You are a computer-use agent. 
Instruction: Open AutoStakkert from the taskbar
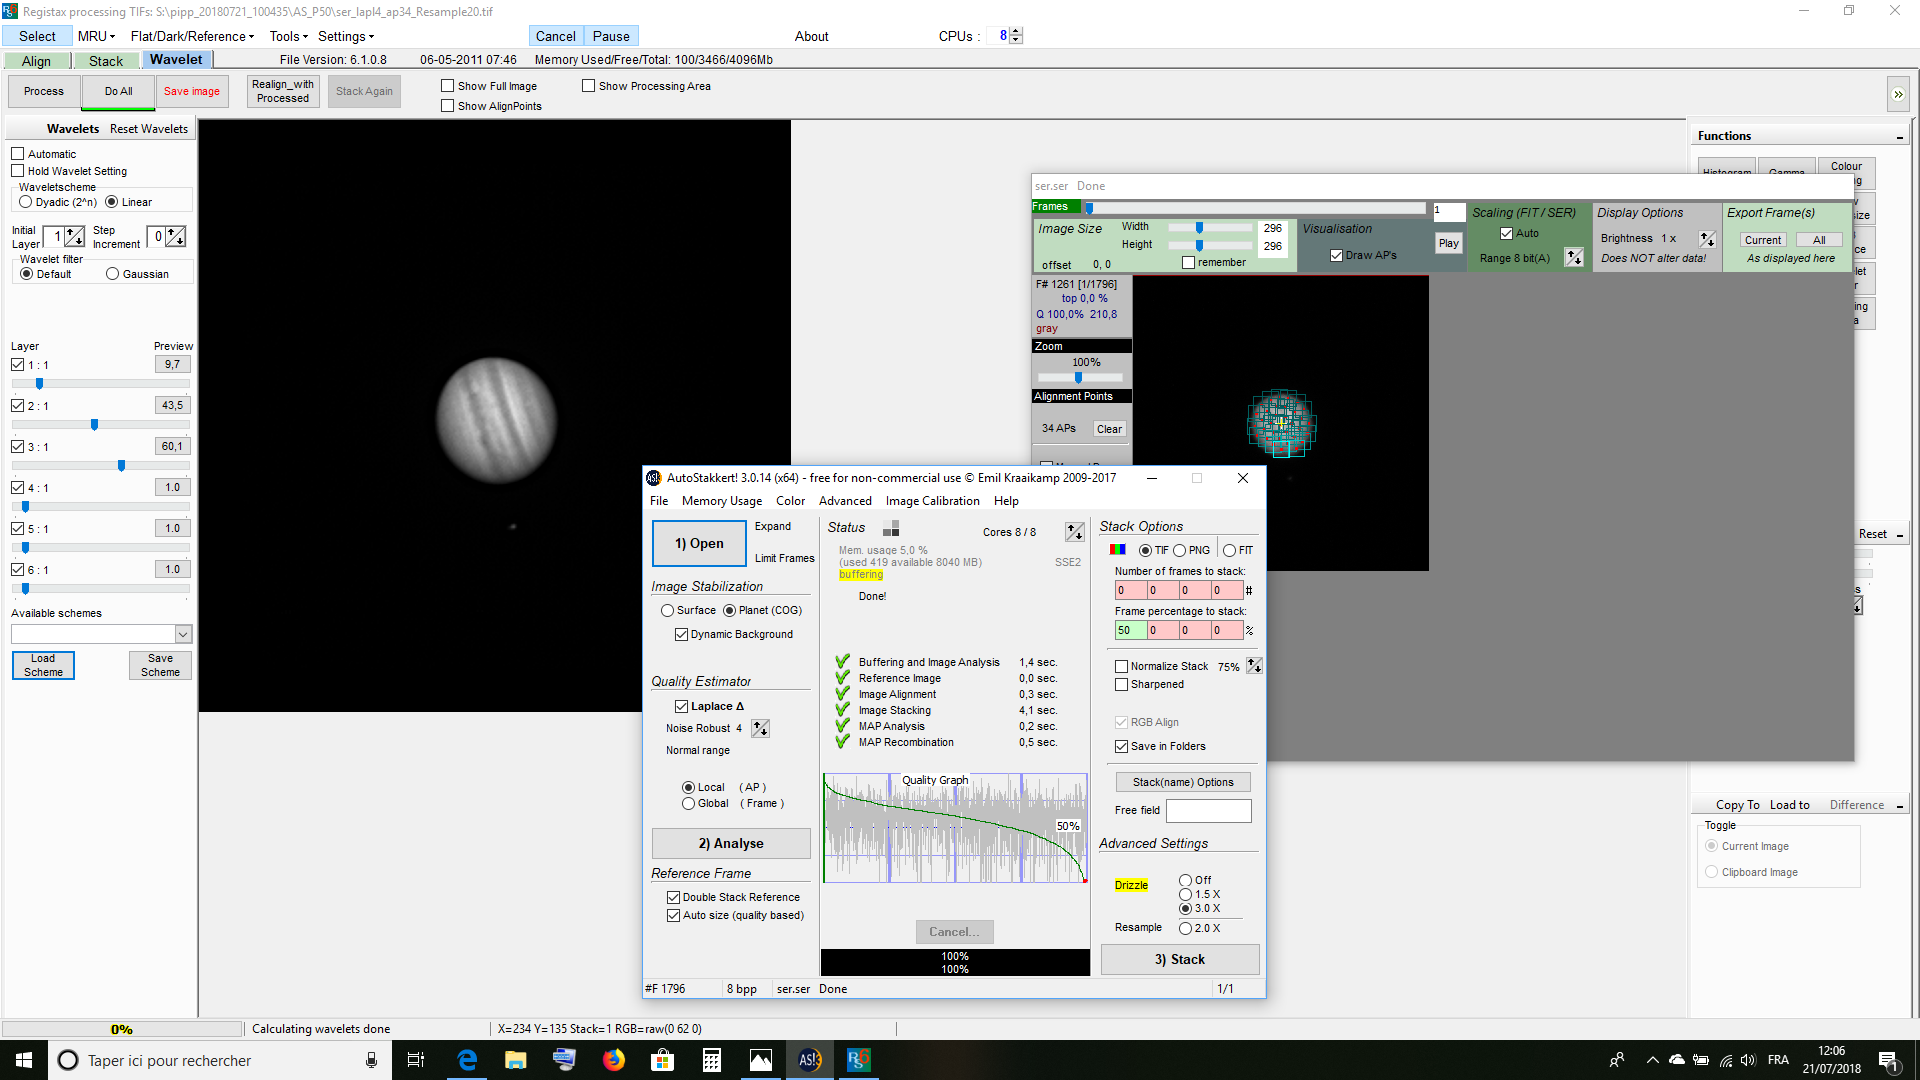pyautogui.click(x=809, y=1060)
